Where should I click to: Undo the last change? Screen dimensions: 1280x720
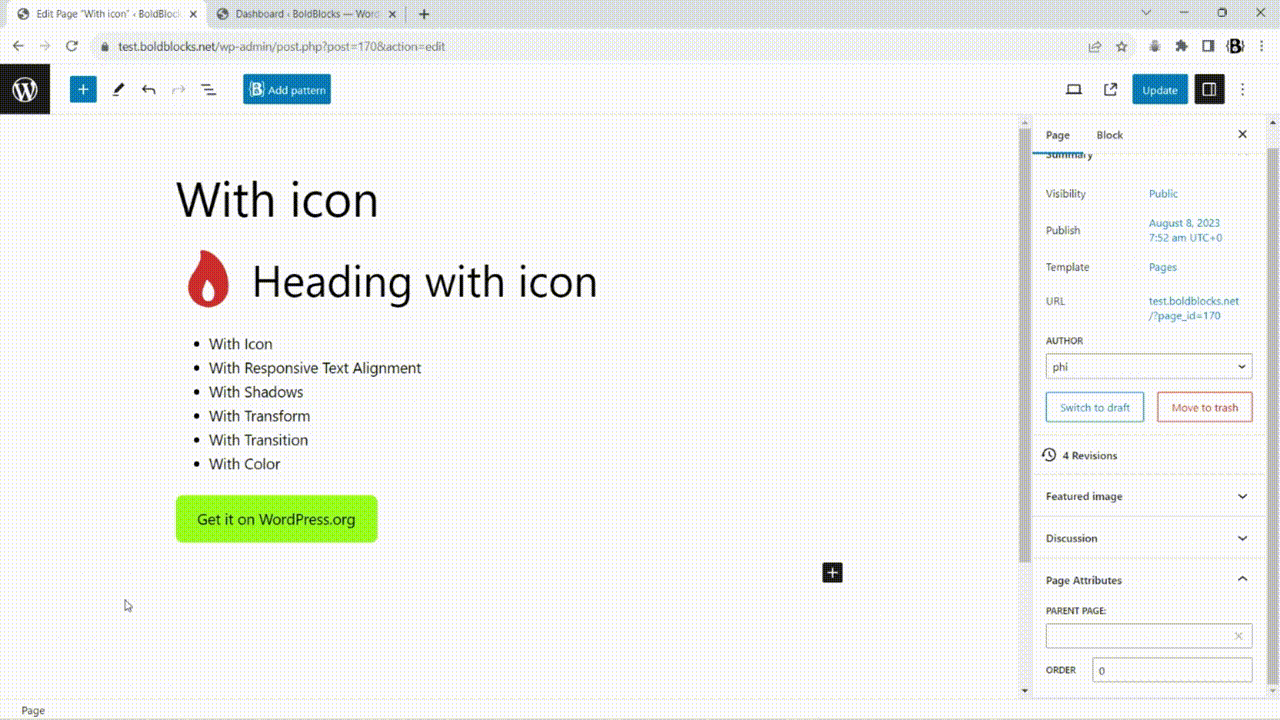point(149,90)
